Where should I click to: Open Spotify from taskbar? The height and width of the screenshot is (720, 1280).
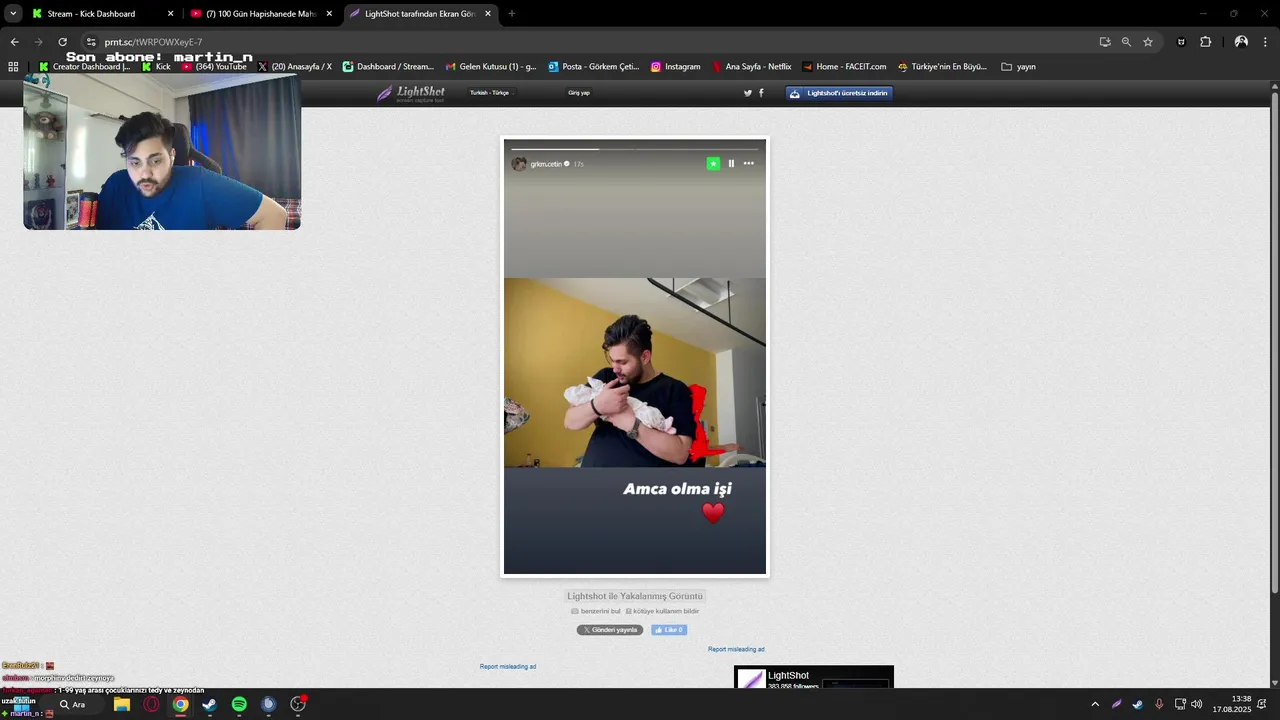[239, 705]
